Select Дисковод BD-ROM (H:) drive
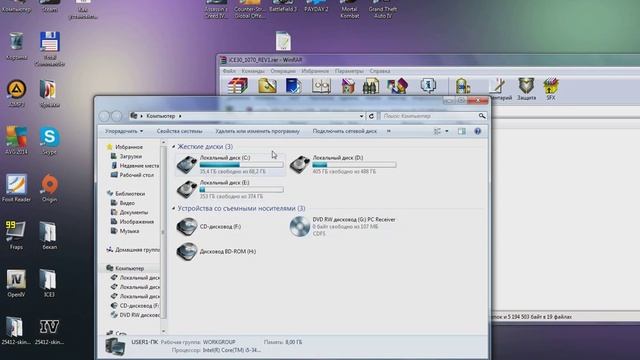640x360 pixels. tap(217, 251)
